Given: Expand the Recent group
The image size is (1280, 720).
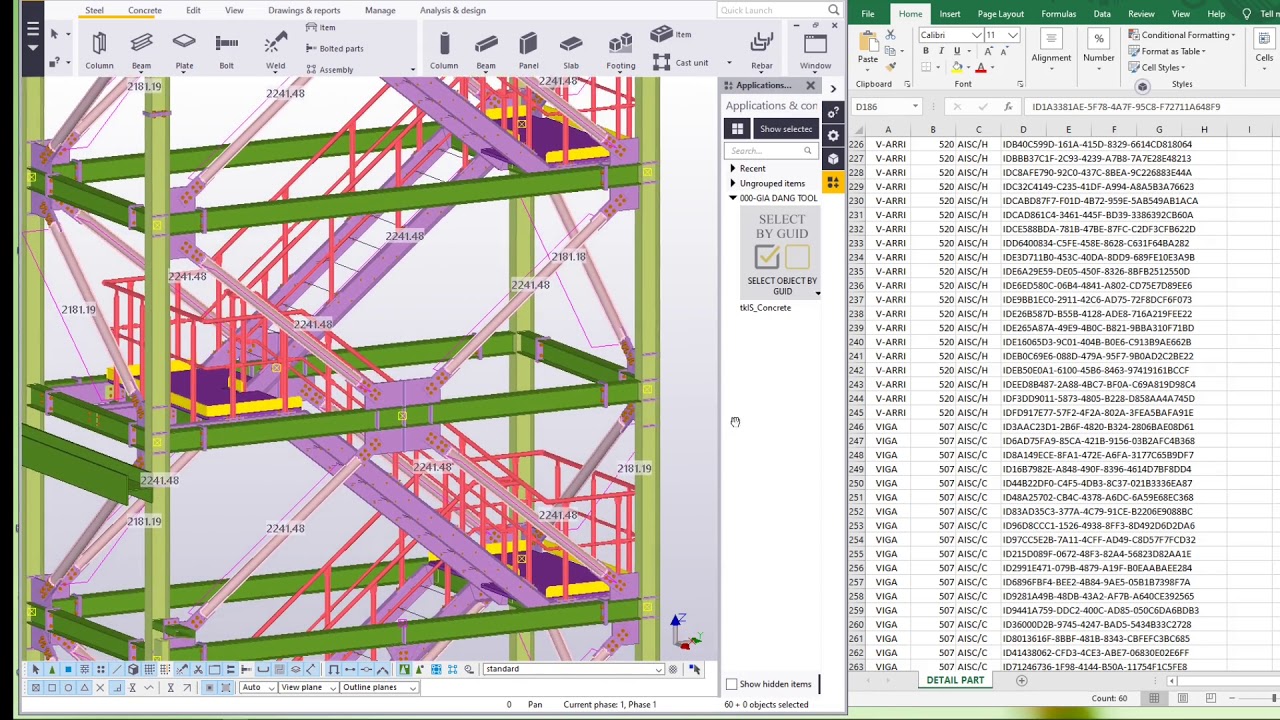Looking at the screenshot, I should (733, 169).
